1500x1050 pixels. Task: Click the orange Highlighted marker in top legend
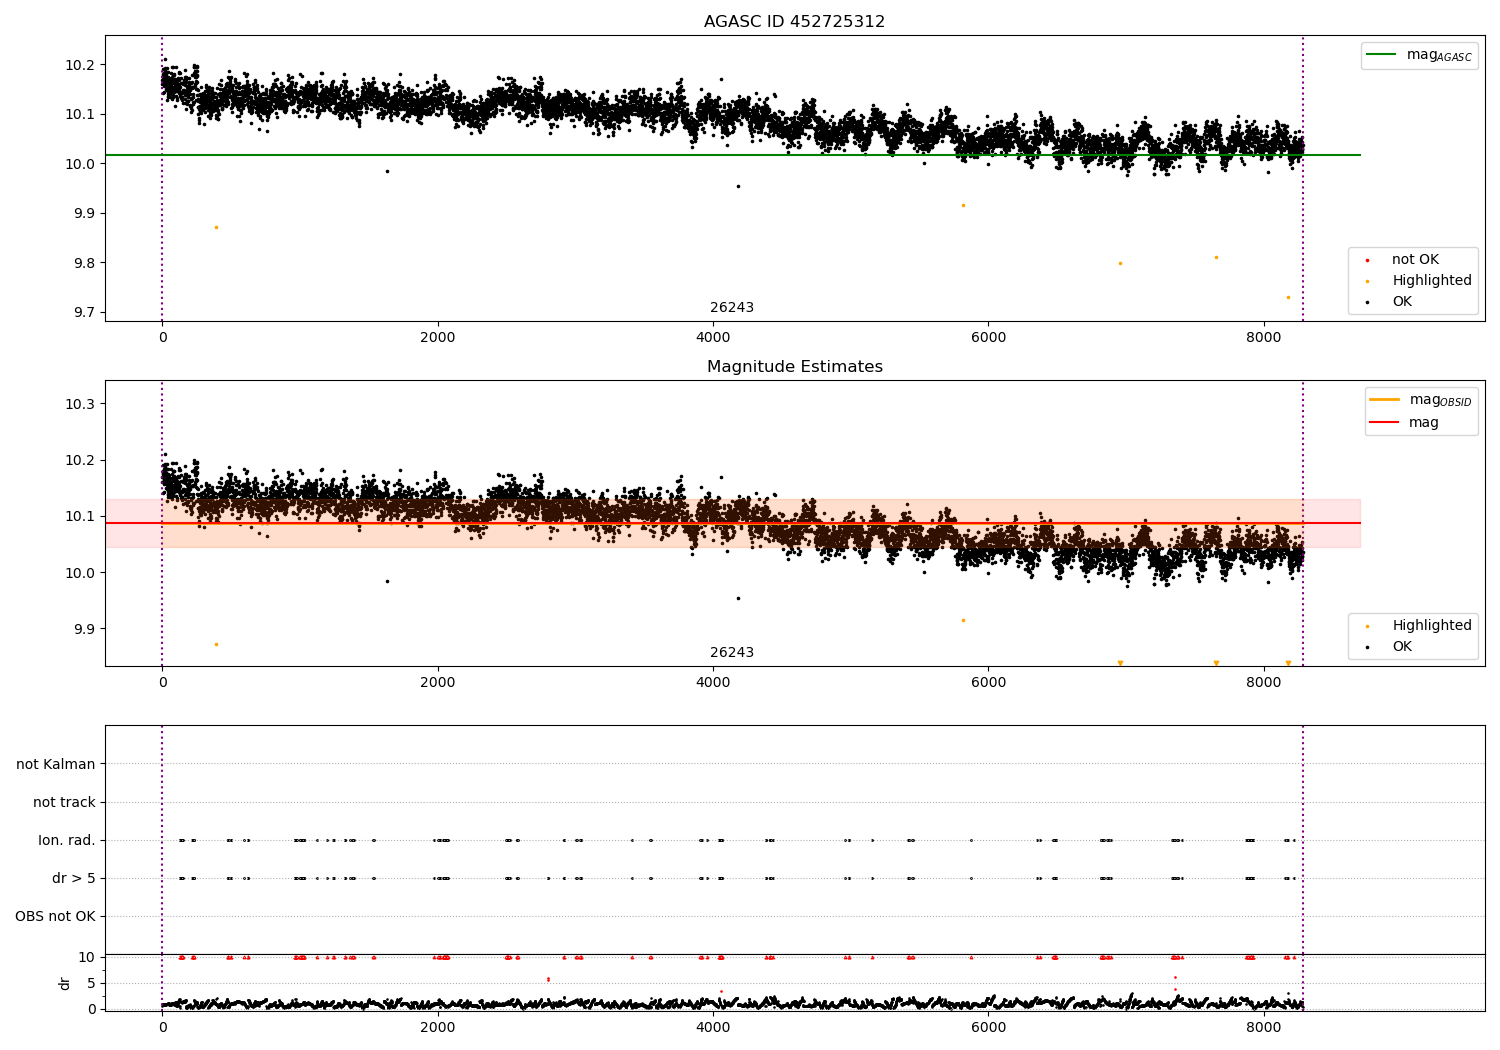[x=1367, y=282]
